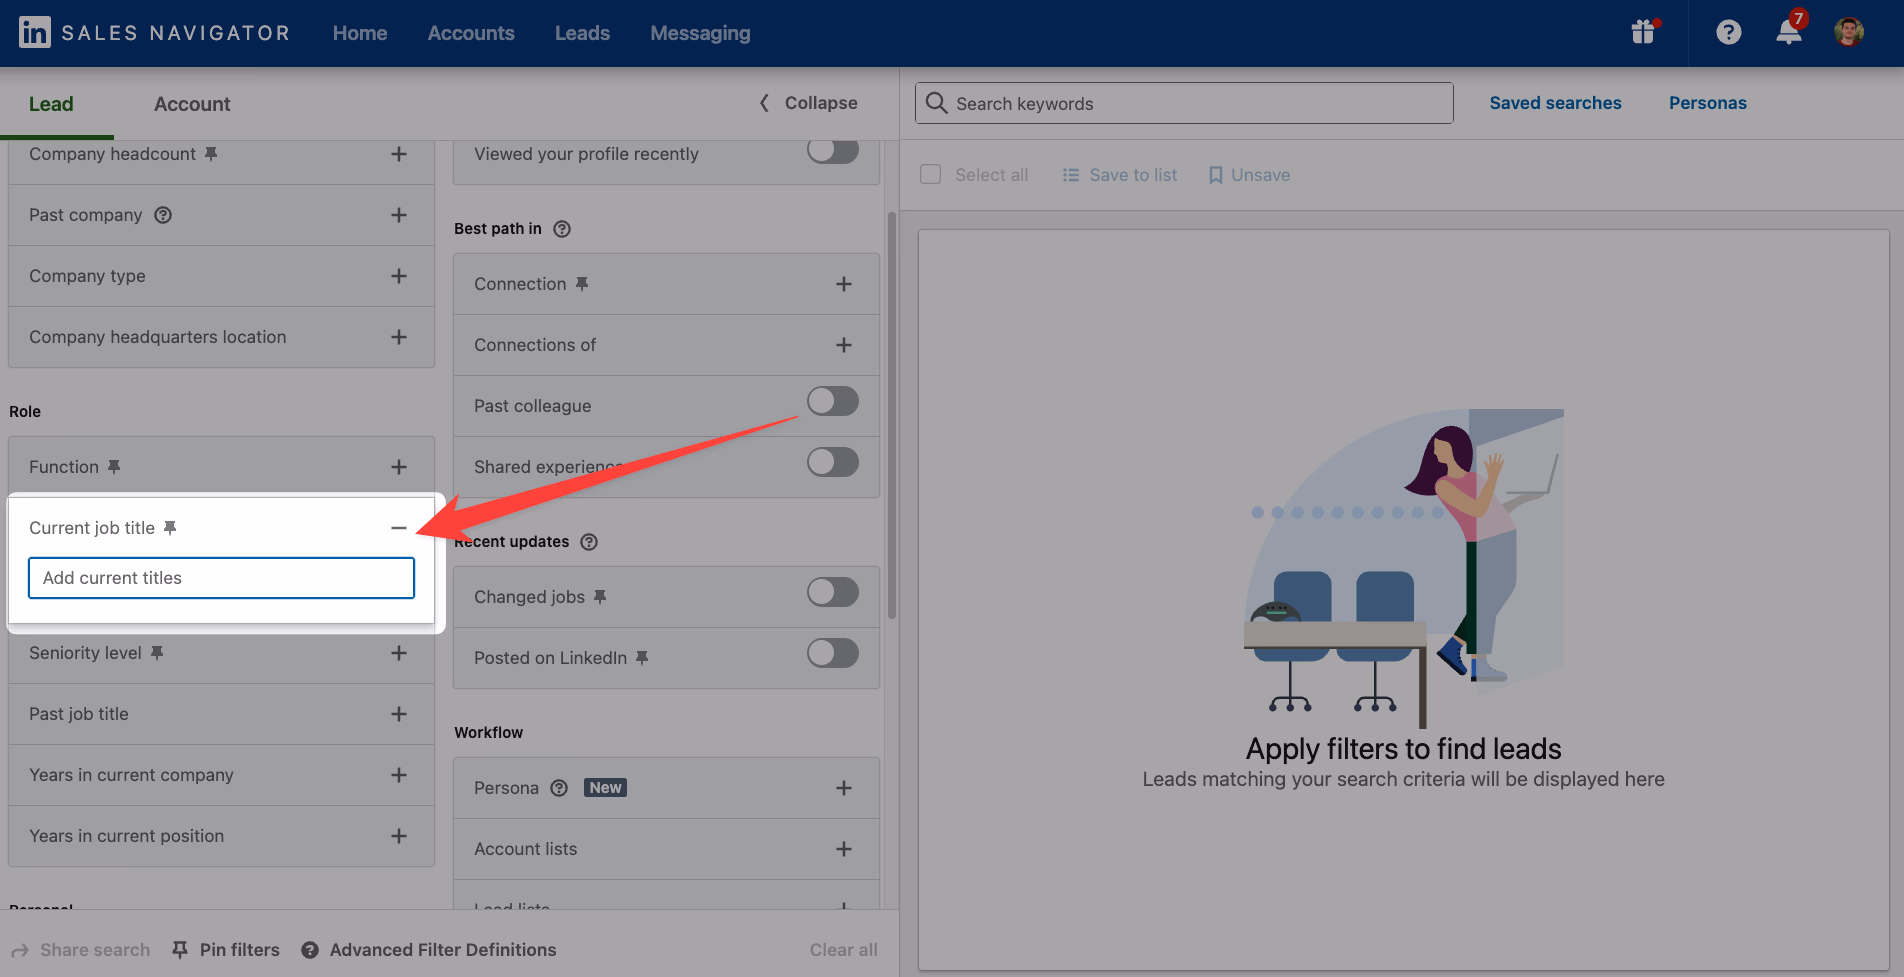Viewport: 1904px width, 977px height.
Task: Click the search magnifier icon
Action: (x=936, y=103)
